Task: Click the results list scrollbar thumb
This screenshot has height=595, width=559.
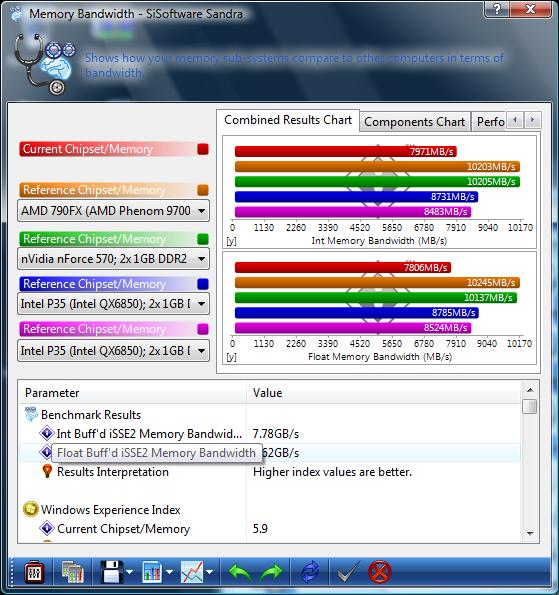Action: pos(529,406)
